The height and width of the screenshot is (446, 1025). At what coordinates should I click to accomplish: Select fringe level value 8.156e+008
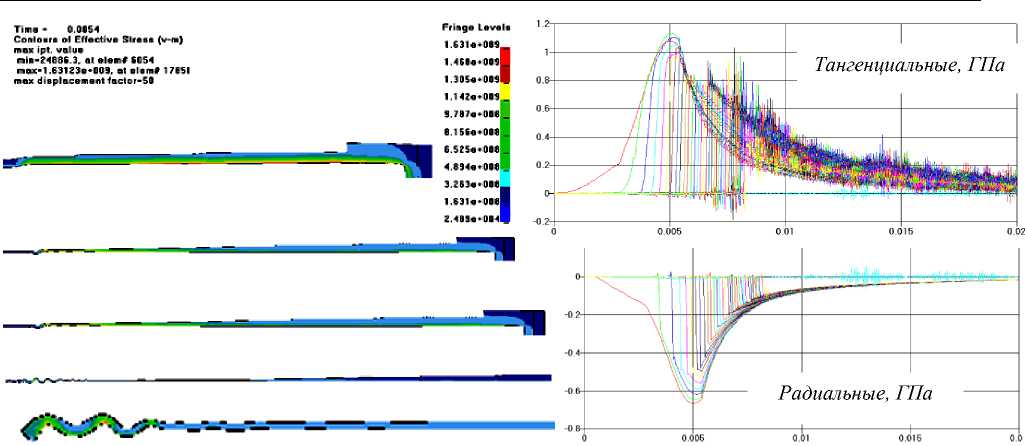(472, 131)
